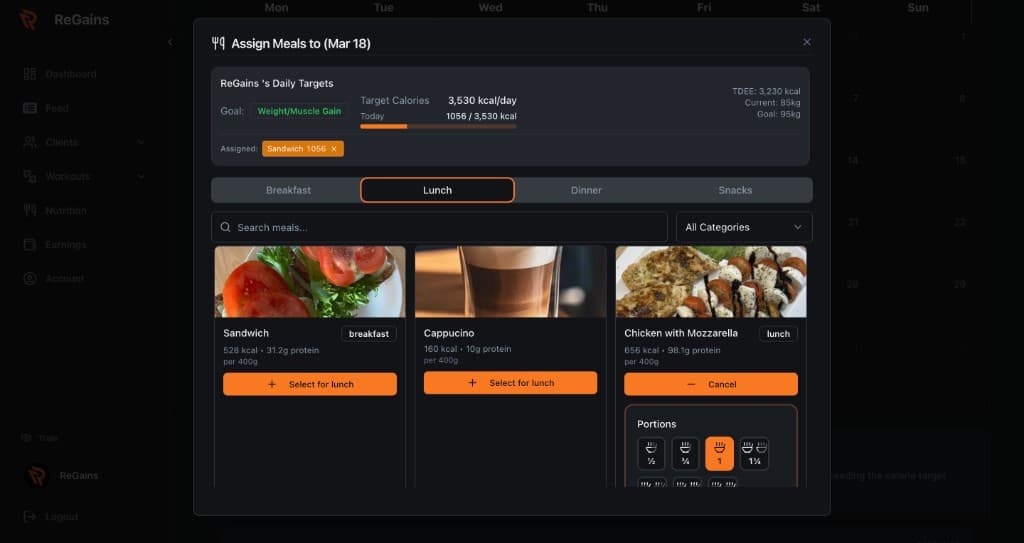The width and height of the screenshot is (1024, 543).
Task: Open Dashboard from the sidebar icon
Action: pyautogui.click(x=28, y=74)
